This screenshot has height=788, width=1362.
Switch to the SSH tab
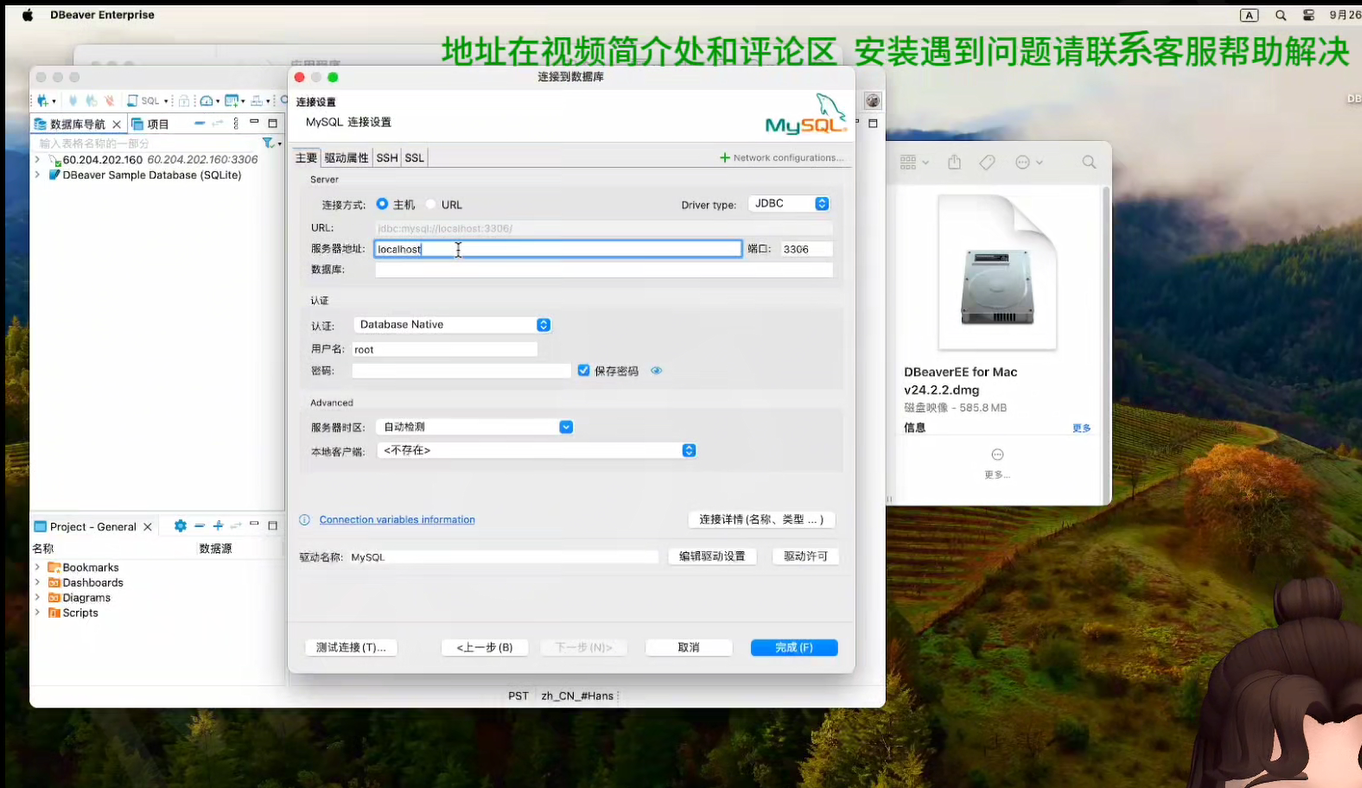coord(387,158)
